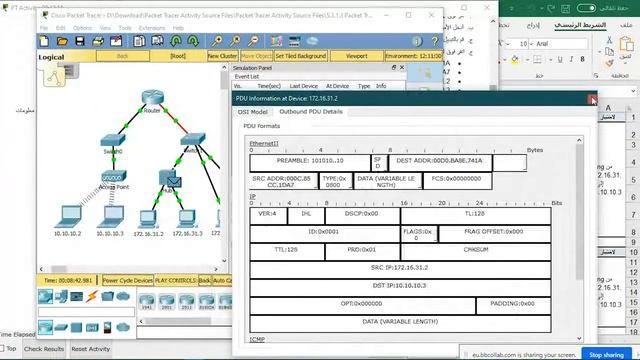Select End Devices category icon
The image size is (640, 360).
61,296
